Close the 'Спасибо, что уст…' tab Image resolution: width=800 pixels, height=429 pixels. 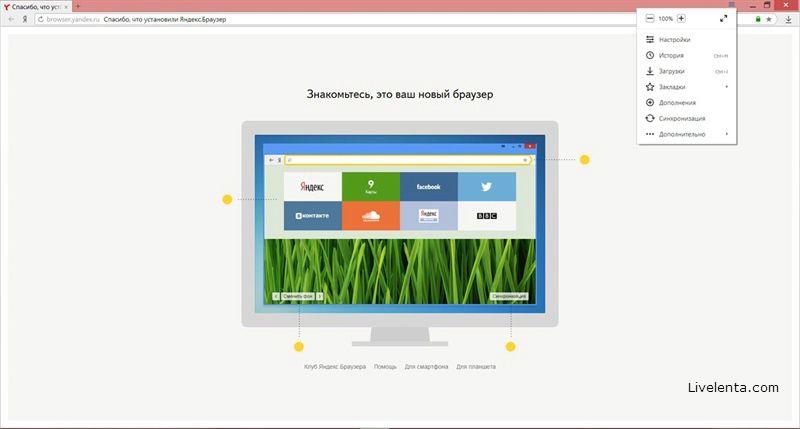pyautogui.click(x=66, y=7)
